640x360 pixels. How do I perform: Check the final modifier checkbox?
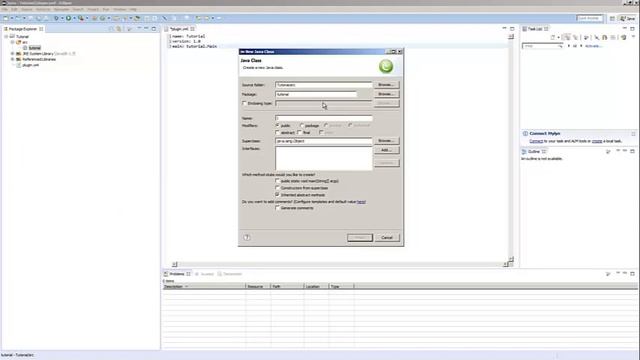[x=300, y=132]
